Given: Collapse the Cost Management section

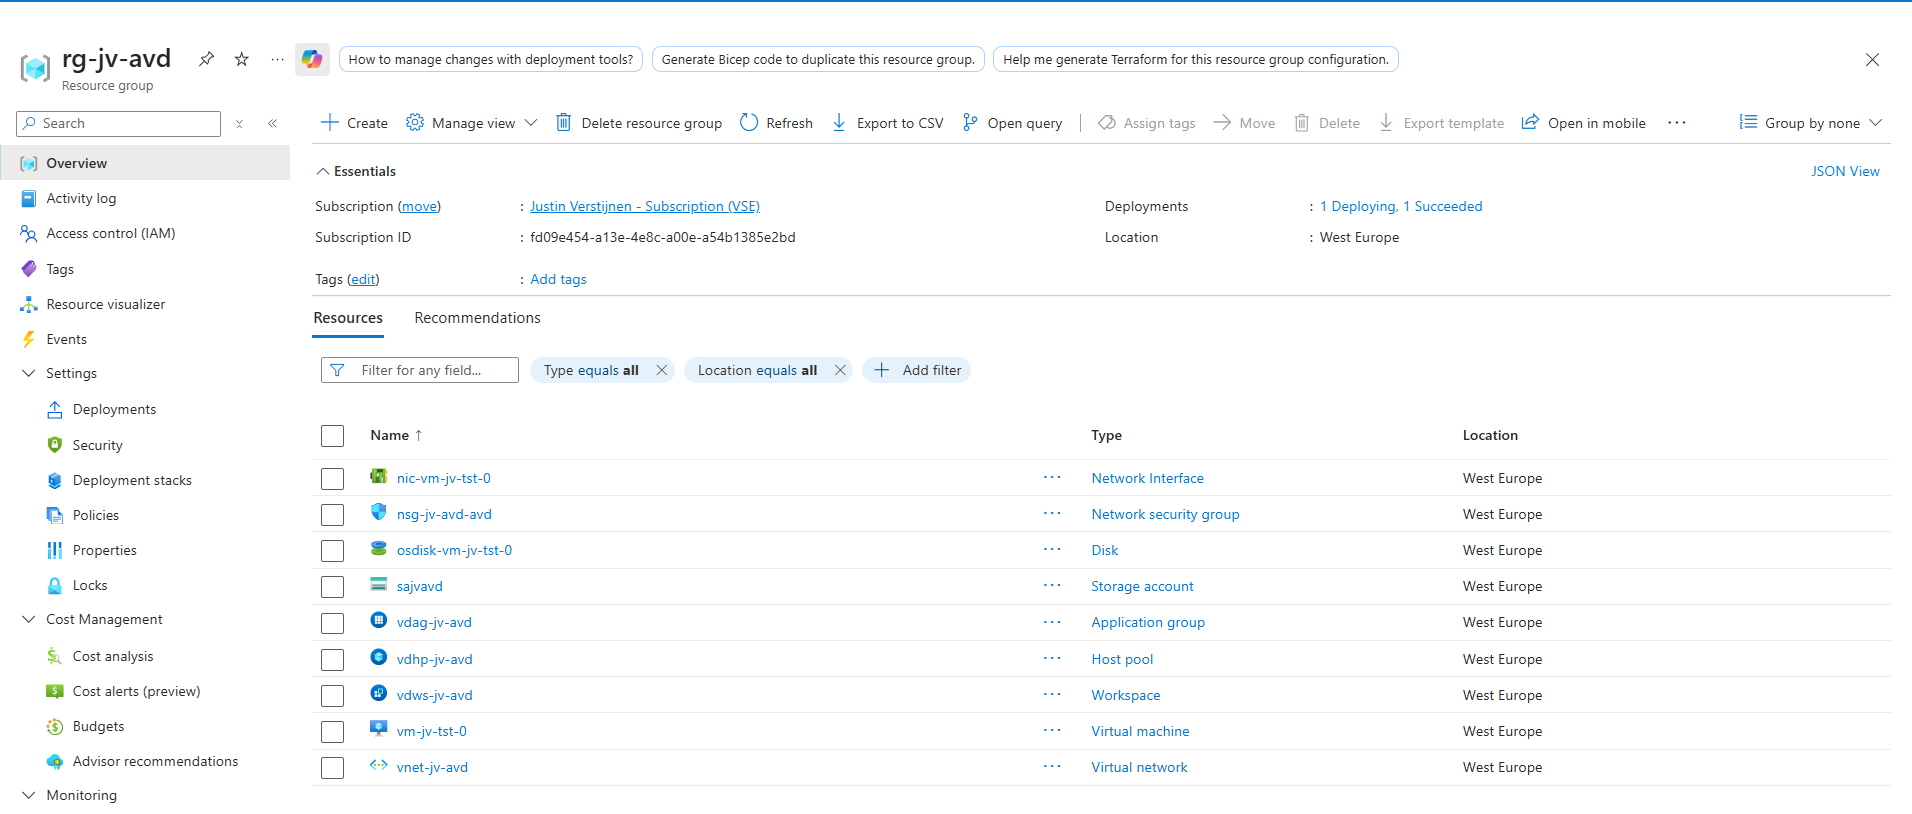Looking at the screenshot, I should (29, 619).
